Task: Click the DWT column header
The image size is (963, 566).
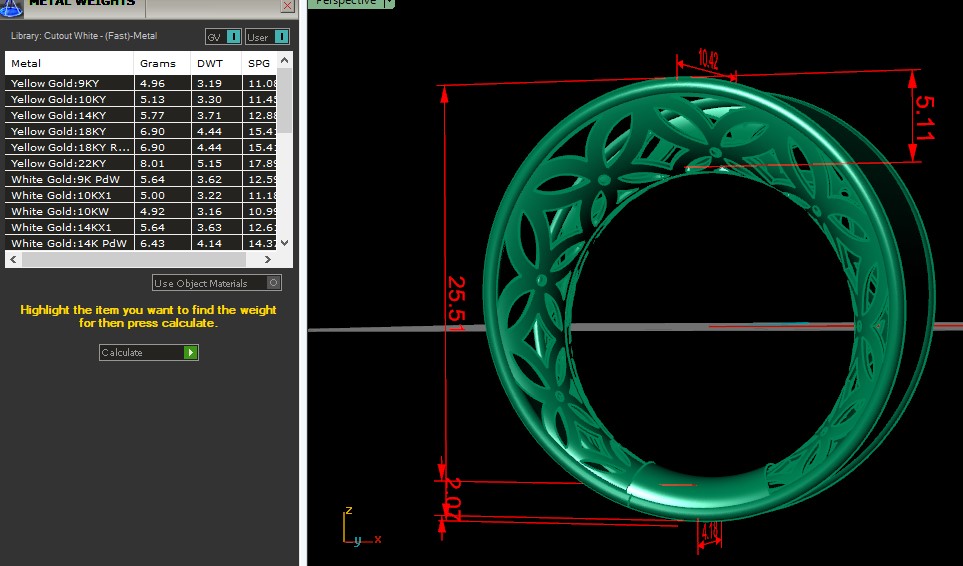Action: pos(215,63)
